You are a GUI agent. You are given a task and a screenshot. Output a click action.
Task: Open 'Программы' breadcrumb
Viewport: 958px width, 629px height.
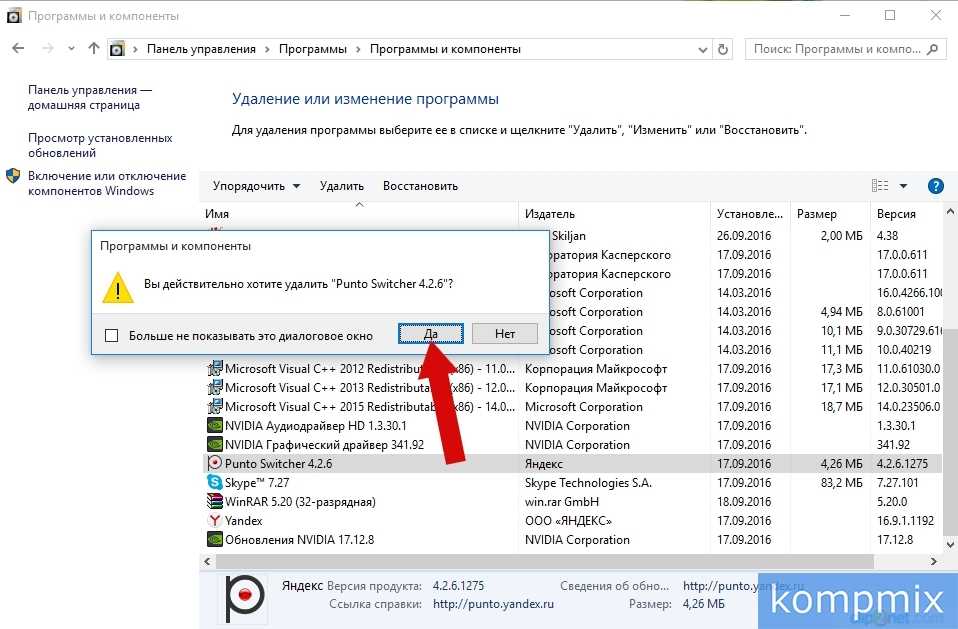[x=313, y=49]
